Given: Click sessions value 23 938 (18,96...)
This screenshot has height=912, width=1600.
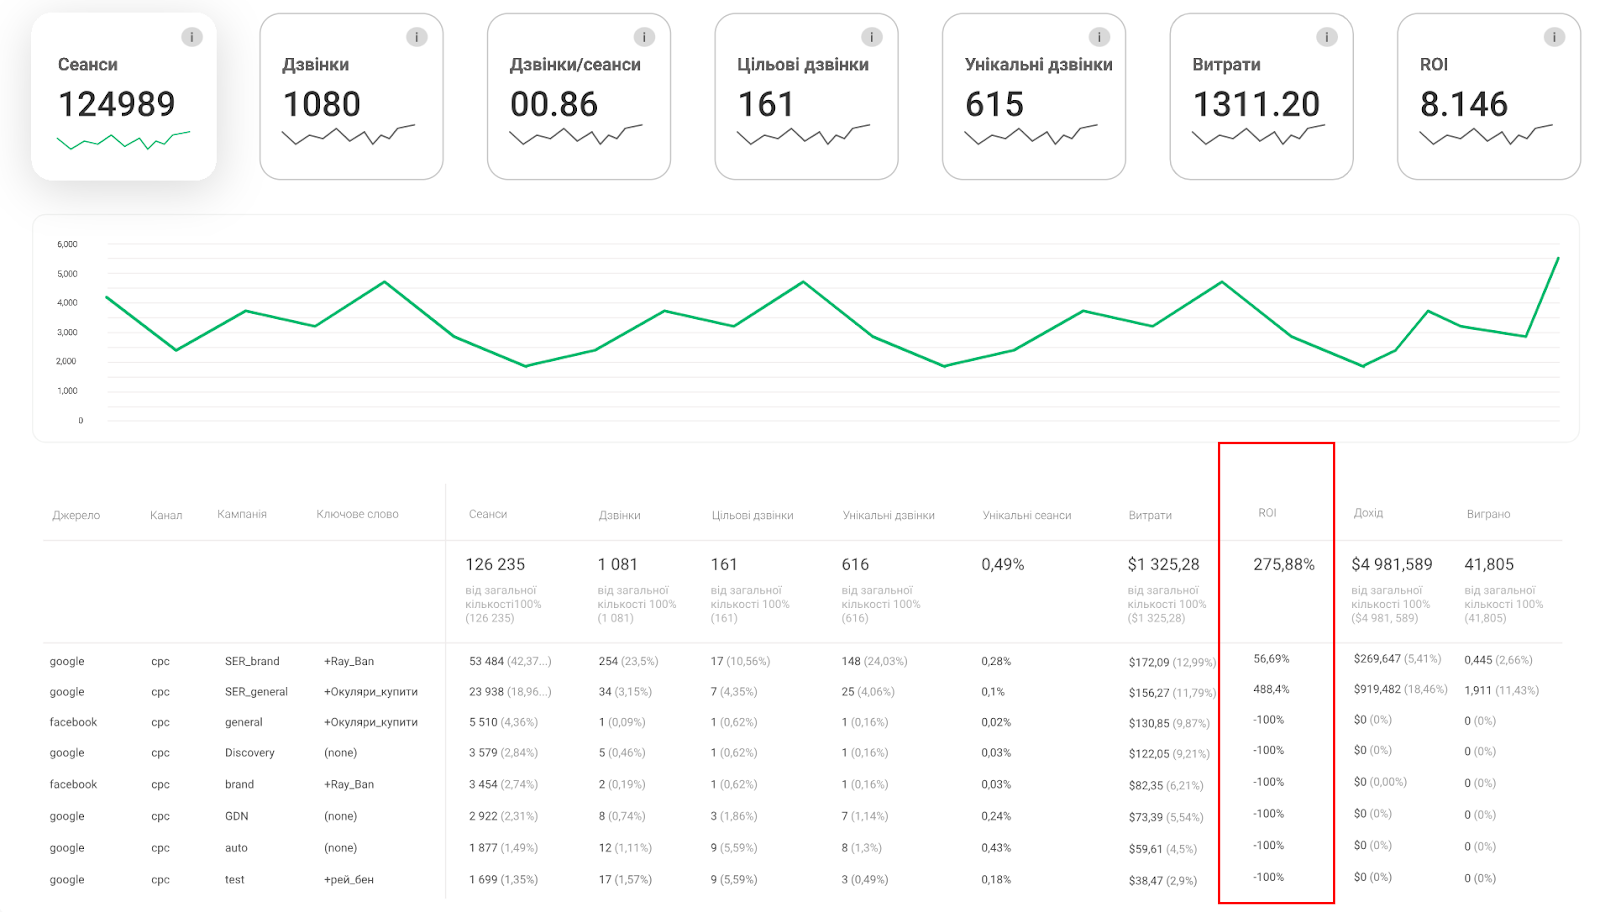Looking at the screenshot, I should 510,691.
